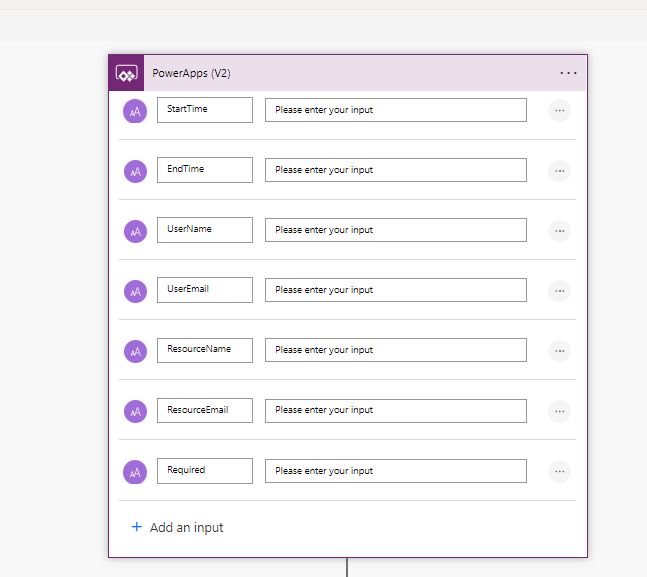Focus the ResourceEmail description input box
Viewport: 647px width, 577px height.
[396, 411]
